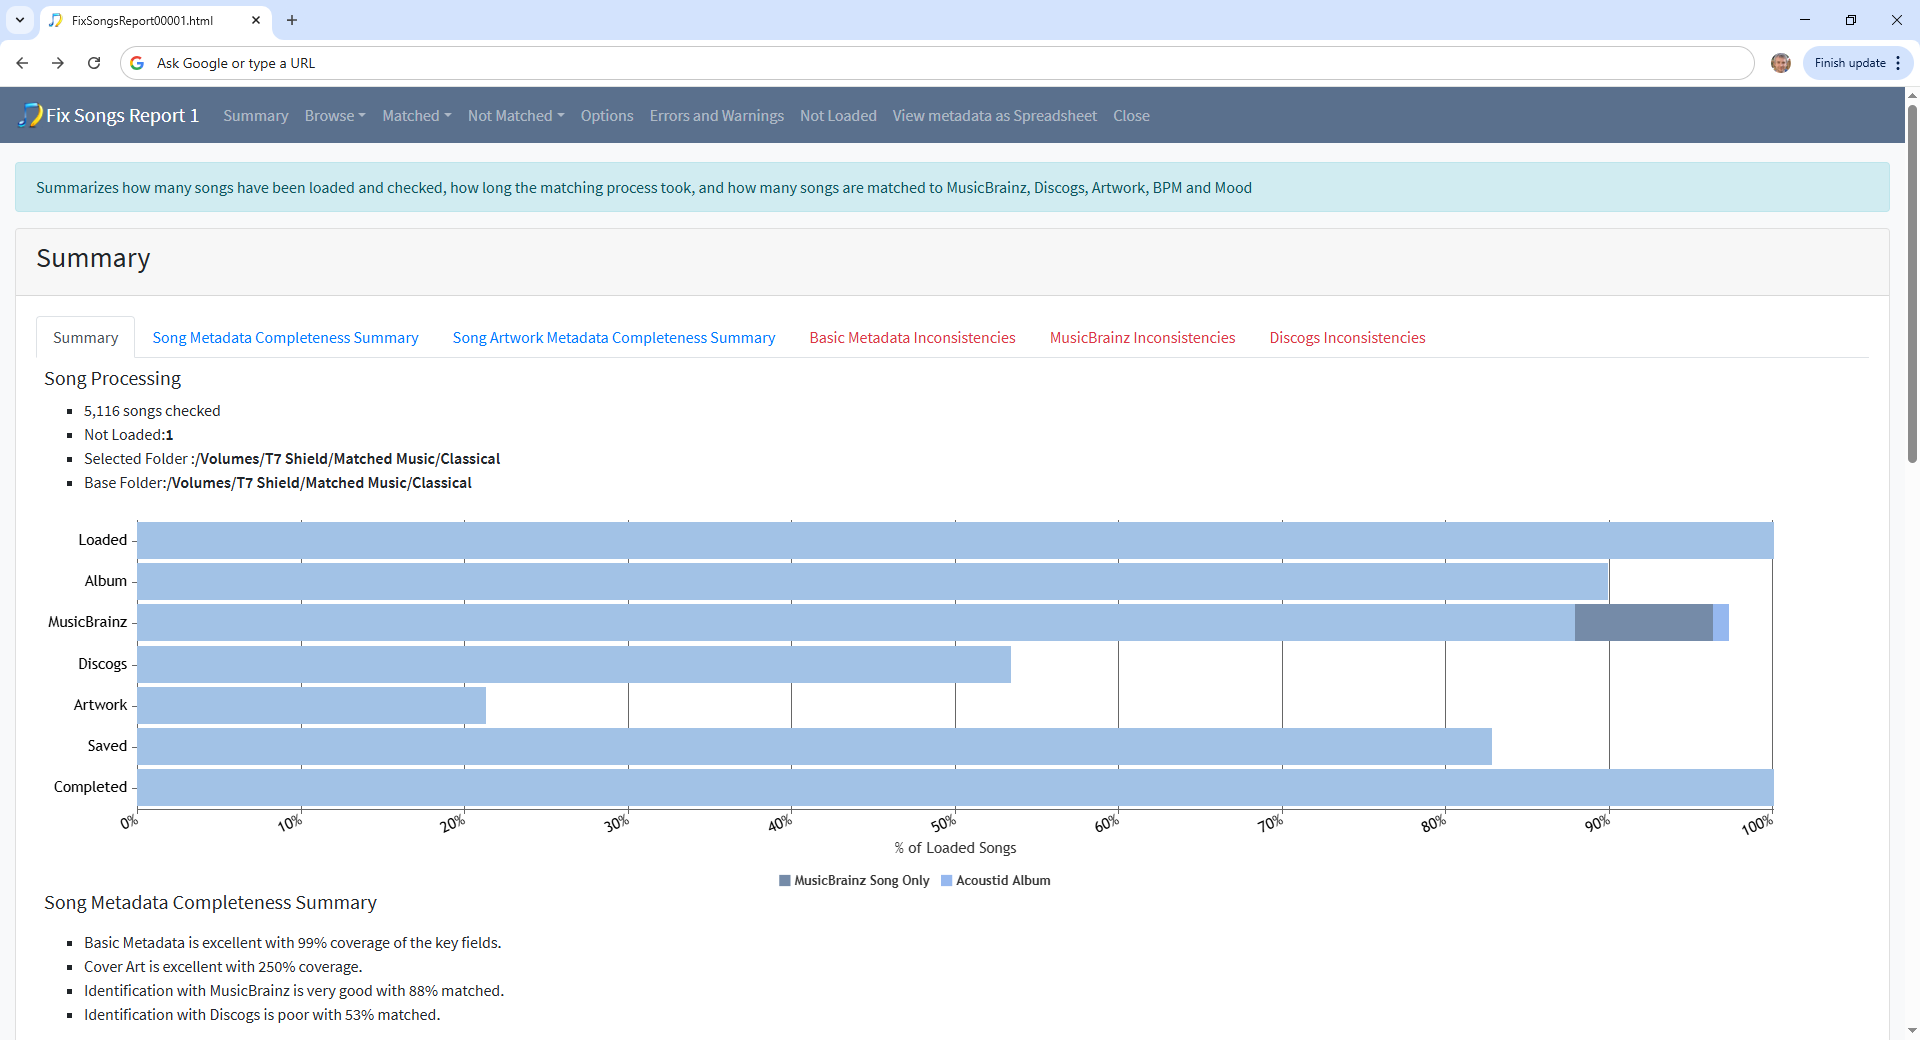Click the browser forward arrow
The width and height of the screenshot is (1920, 1040).
(x=58, y=63)
